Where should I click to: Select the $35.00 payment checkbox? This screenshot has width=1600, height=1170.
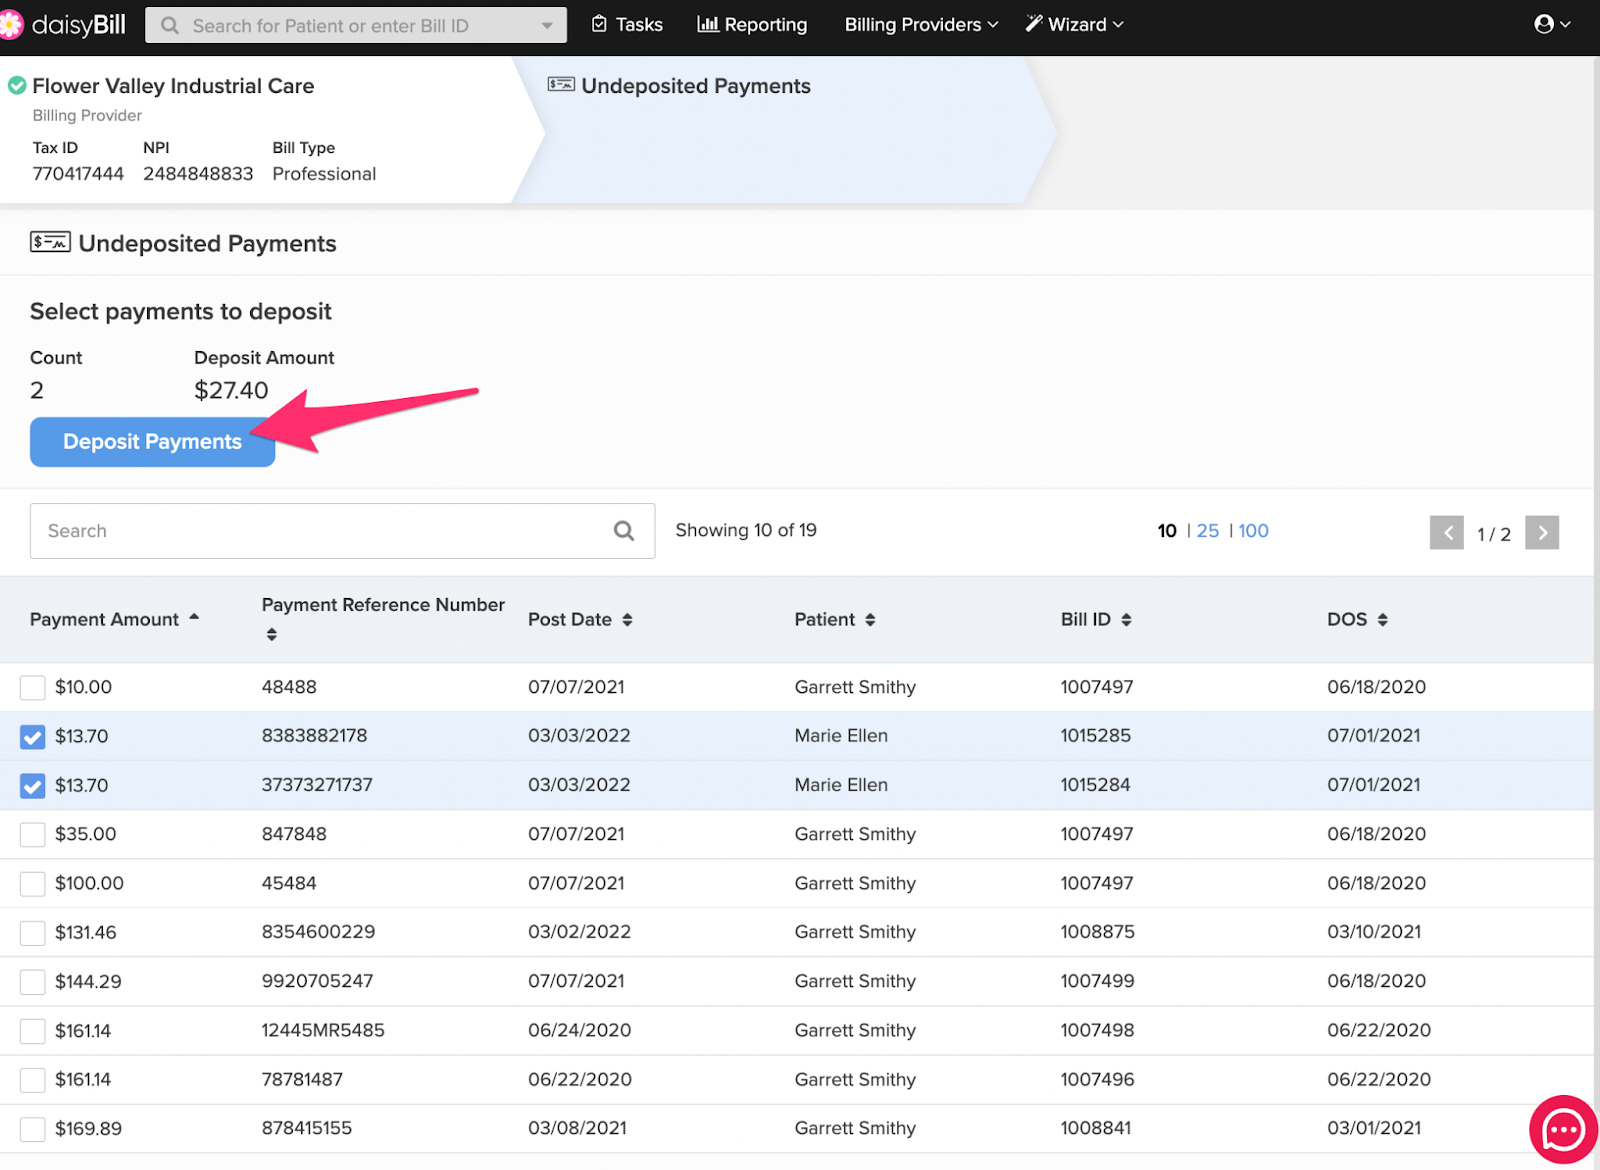click(33, 835)
